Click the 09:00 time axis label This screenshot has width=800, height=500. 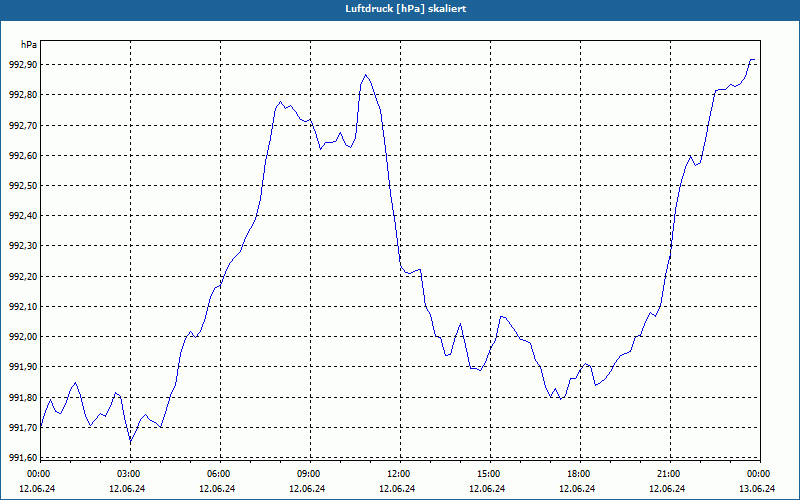coord(310,474)
